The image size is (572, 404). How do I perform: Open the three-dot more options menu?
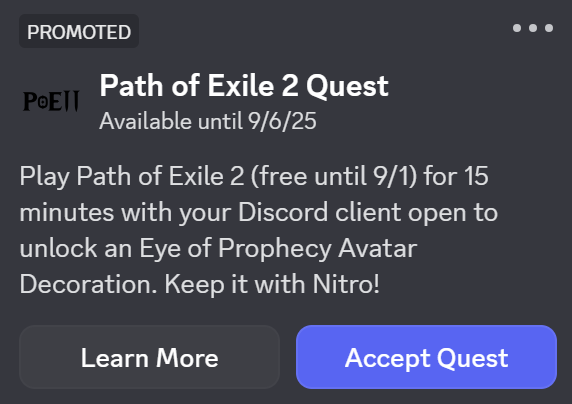click(533, 28)
